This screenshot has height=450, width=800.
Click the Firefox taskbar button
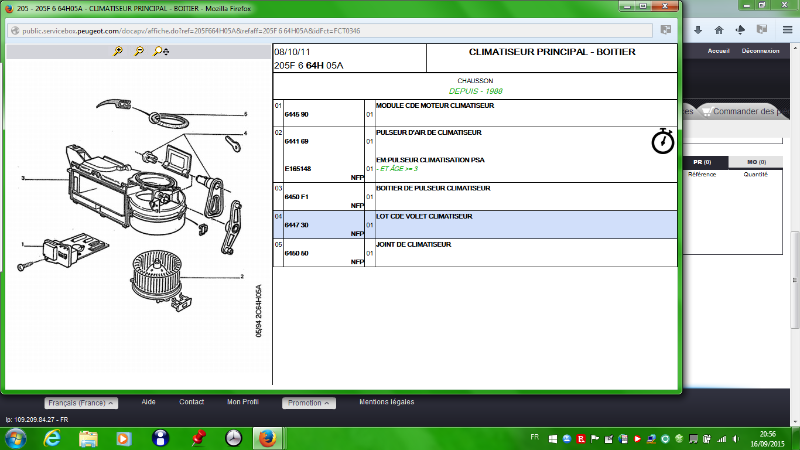pos(267,438)
